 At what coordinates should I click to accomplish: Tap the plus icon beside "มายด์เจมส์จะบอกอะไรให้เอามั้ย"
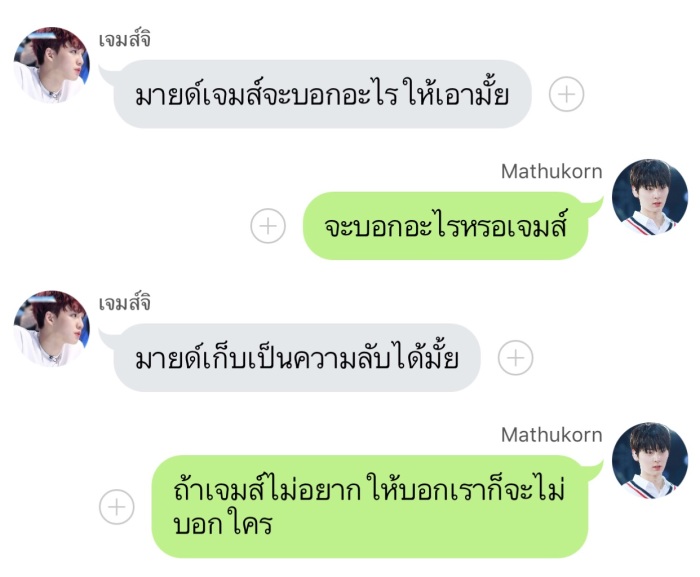click(566, 94)
